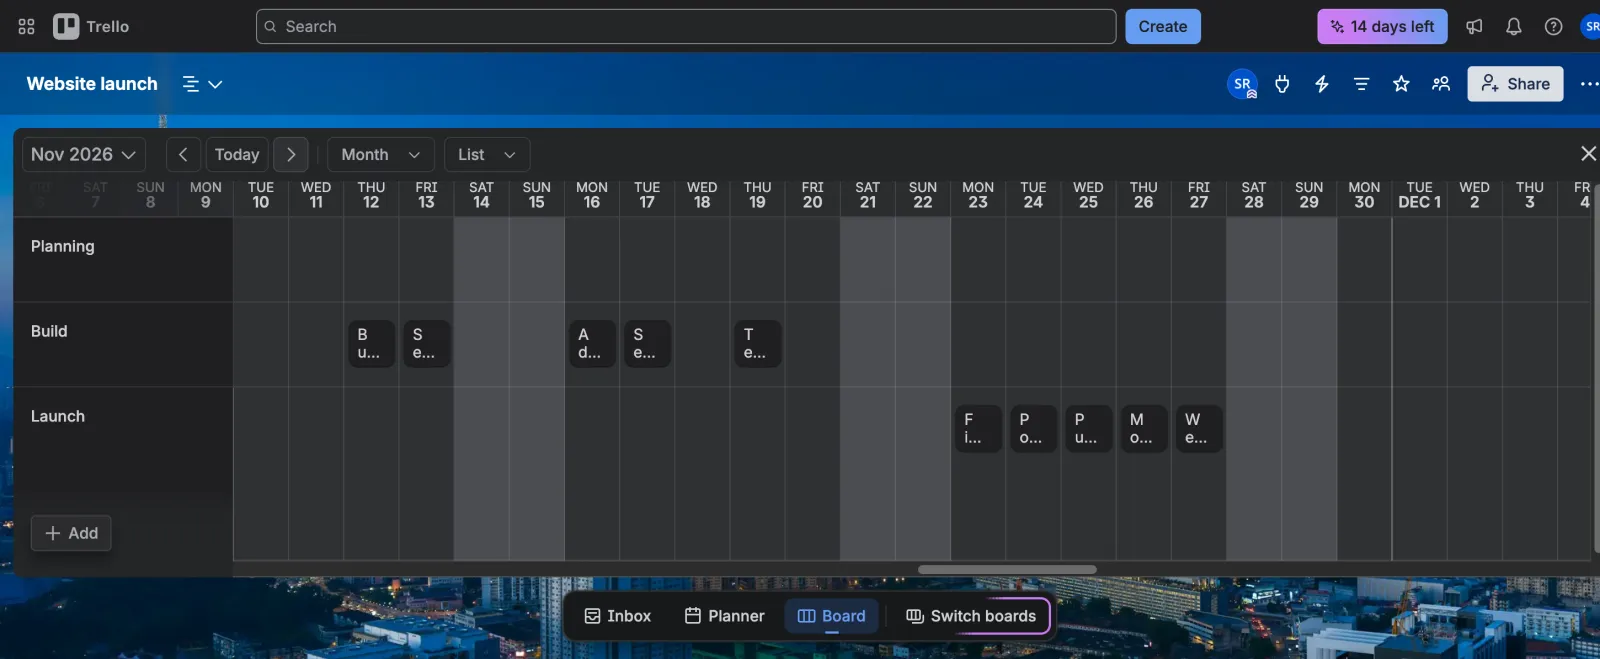Viewport: 1600px width, 659px height.
Task: Switch to the Board tab
Action: pos(832,616)
